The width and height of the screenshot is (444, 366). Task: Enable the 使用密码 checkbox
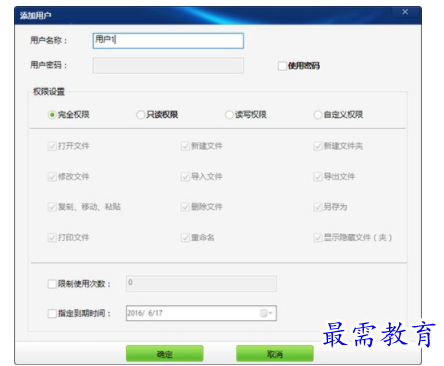pyautogui.click(x=282, y=66)
